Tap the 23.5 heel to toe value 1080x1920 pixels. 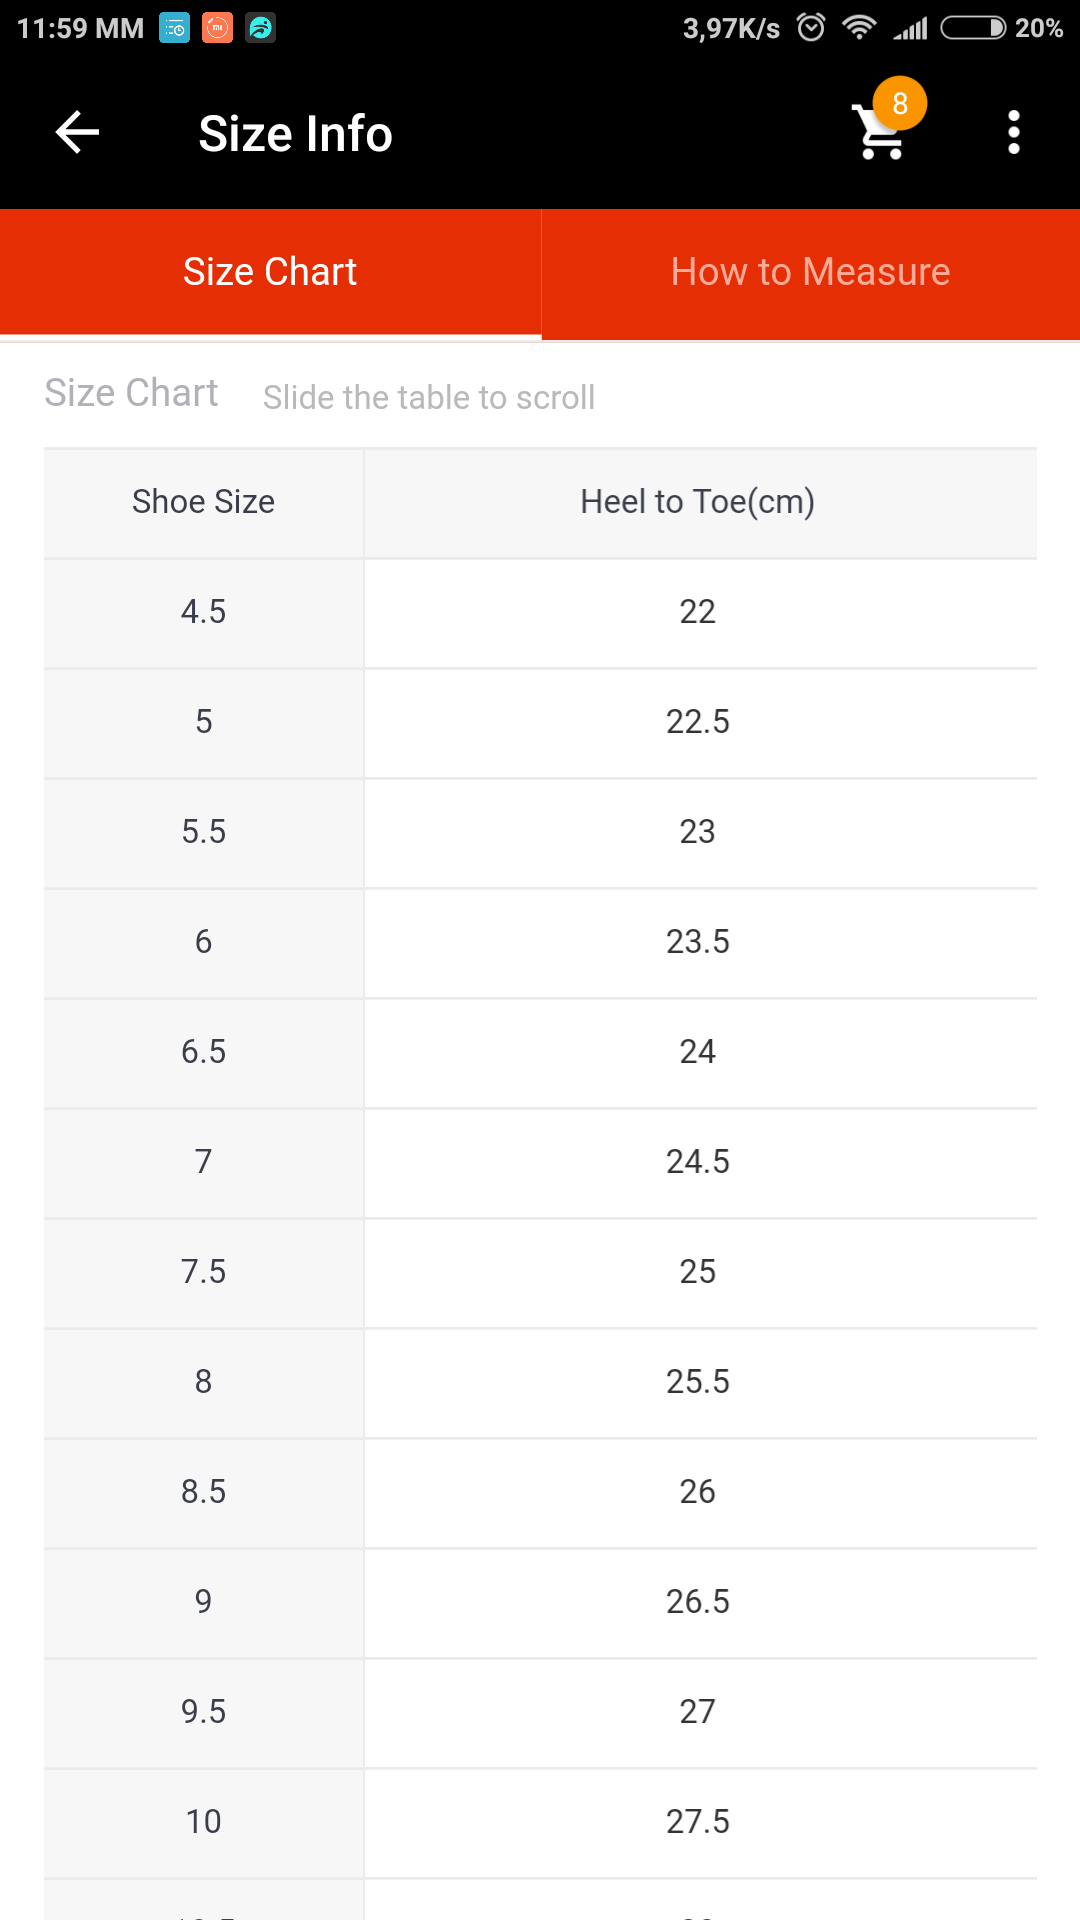click(x=698, y=942)
